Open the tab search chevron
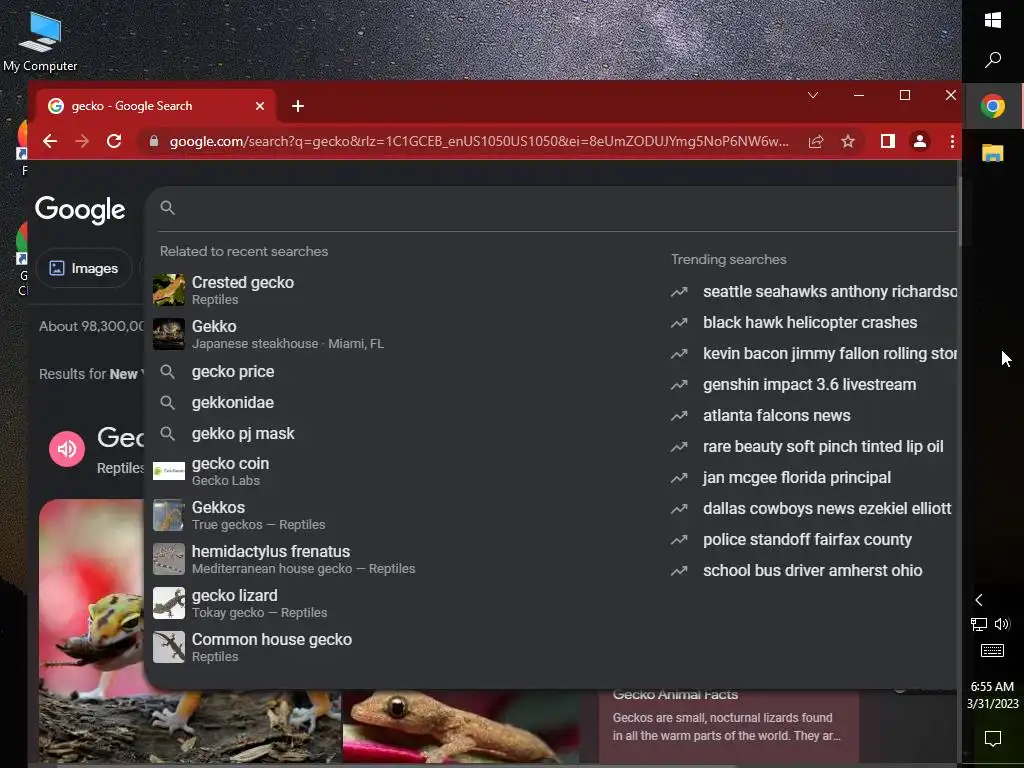1024x768 pixels. tap(812, 95)
